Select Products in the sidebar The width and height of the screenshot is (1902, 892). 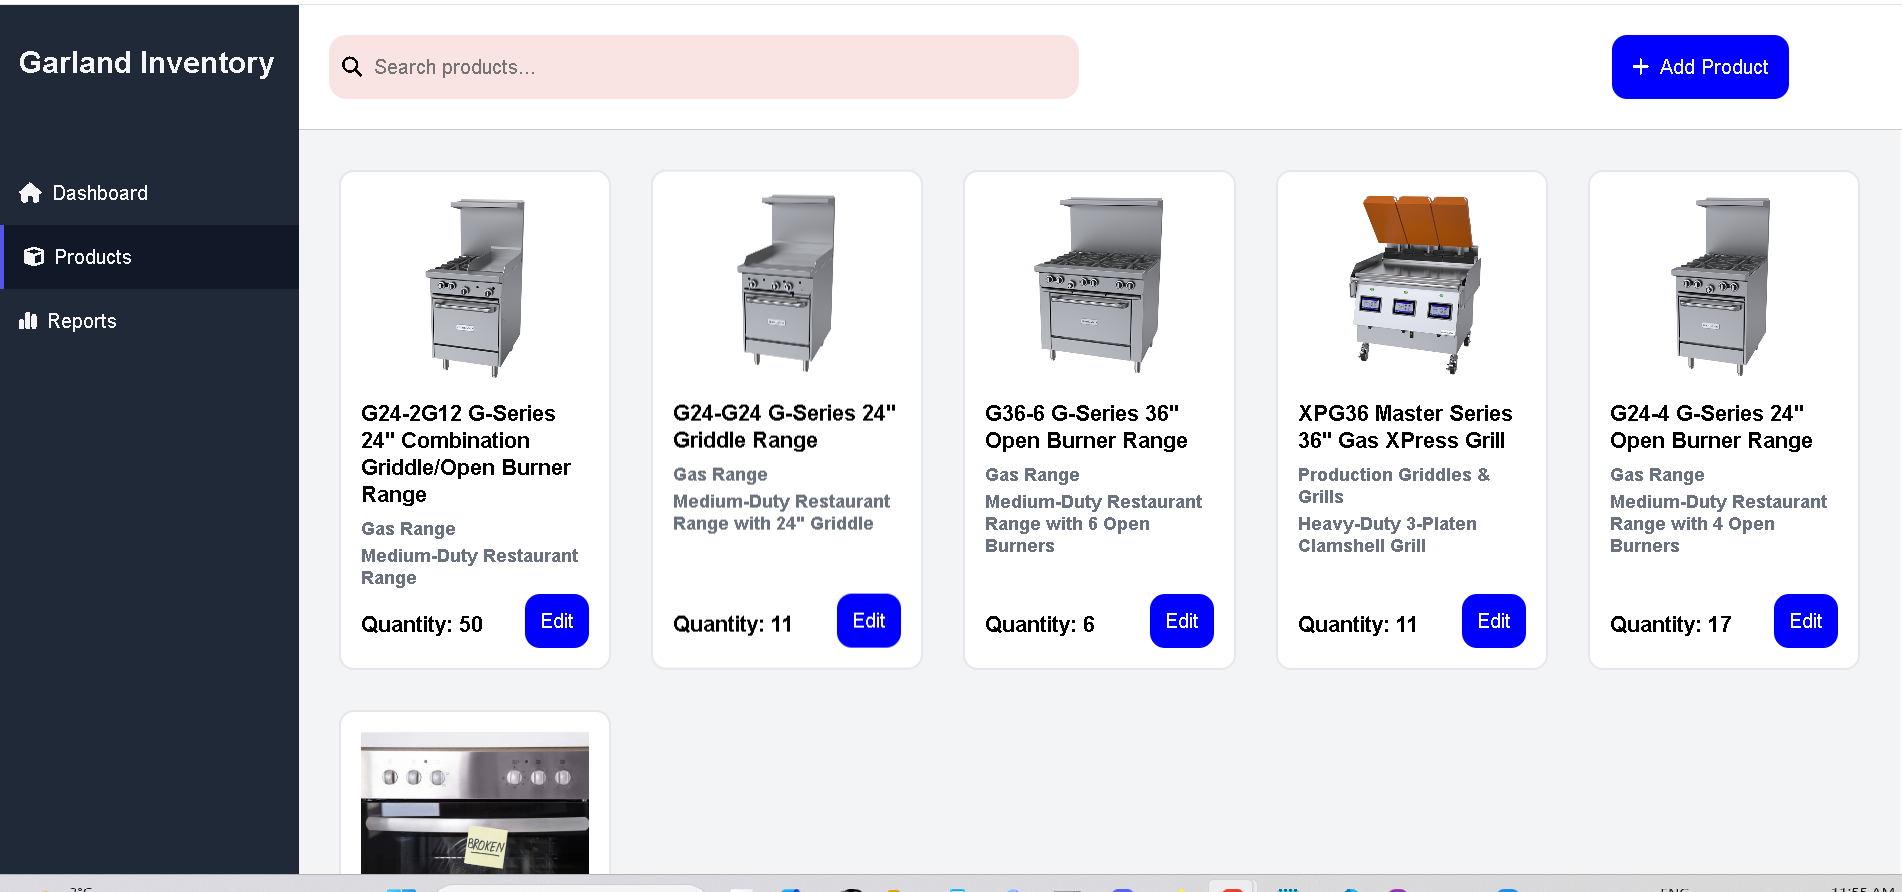click(x=150, y=257)
